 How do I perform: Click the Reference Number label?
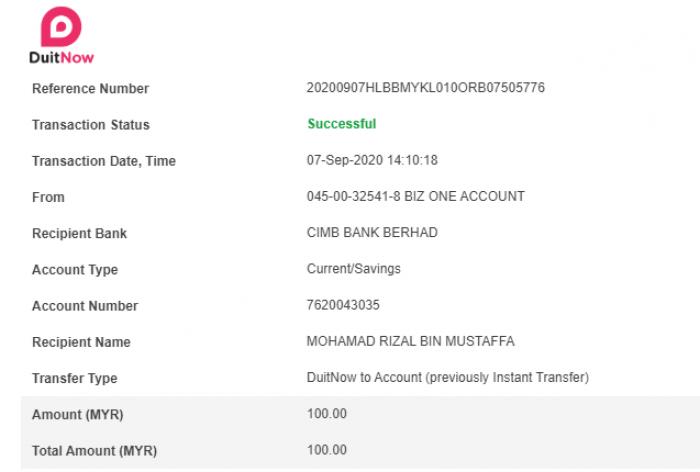coord(90,88)
